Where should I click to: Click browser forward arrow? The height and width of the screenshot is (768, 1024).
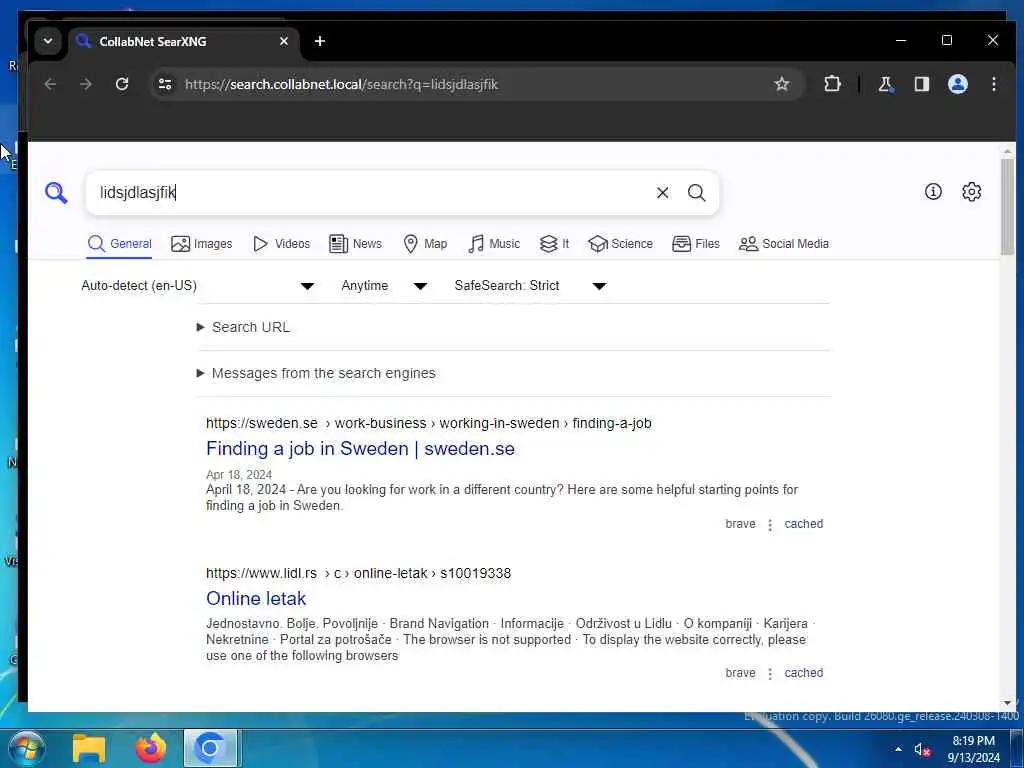[86, 84]
